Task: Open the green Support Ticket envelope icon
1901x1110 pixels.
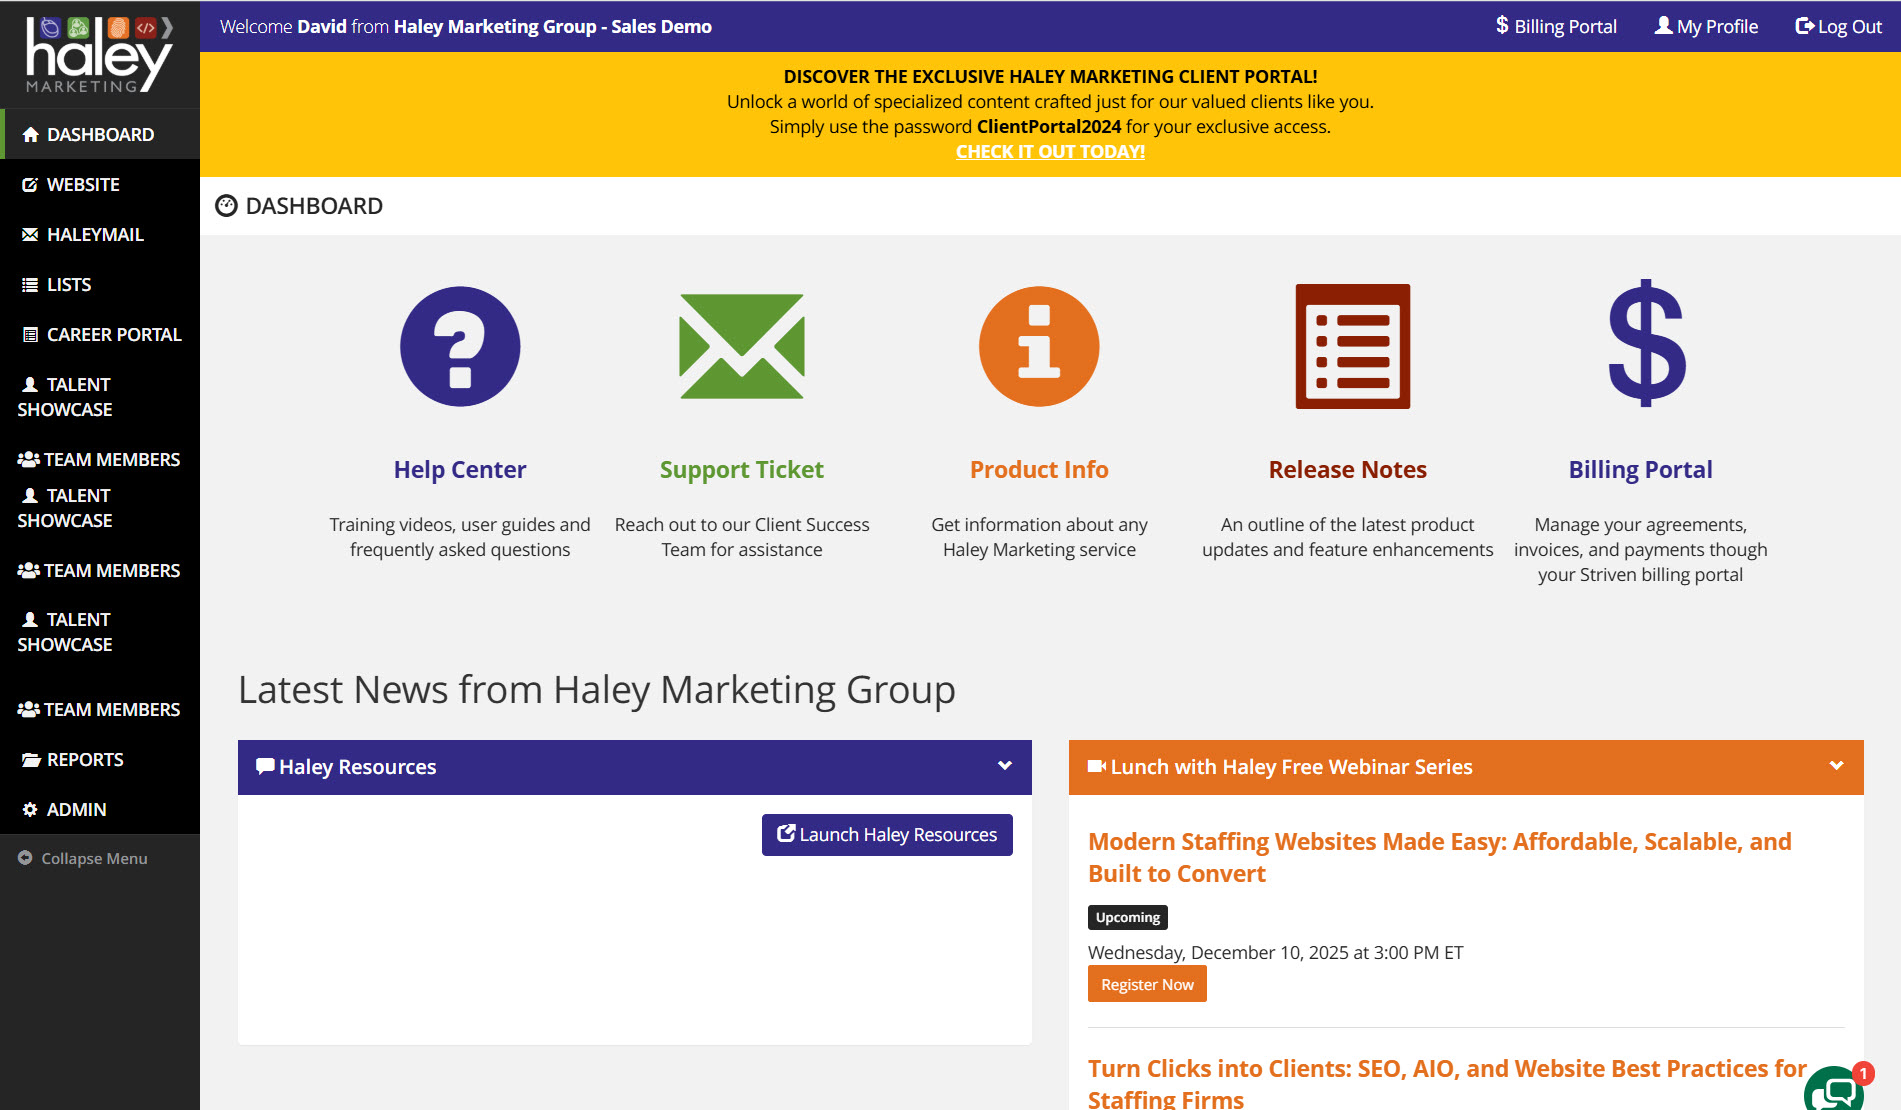Action: [741, 347]
